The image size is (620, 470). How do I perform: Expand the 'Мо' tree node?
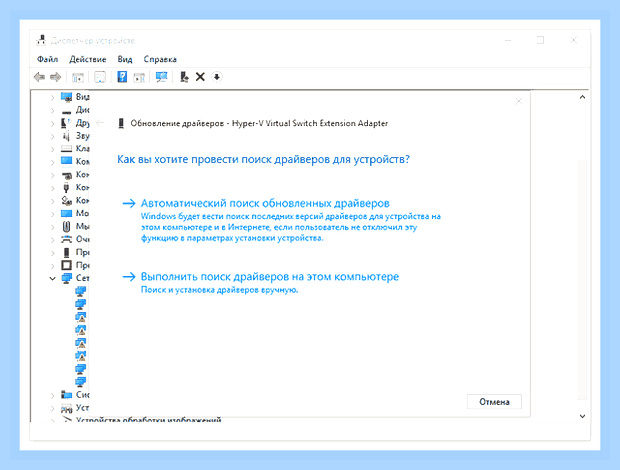pyautogui.click(x=52, y=214)
